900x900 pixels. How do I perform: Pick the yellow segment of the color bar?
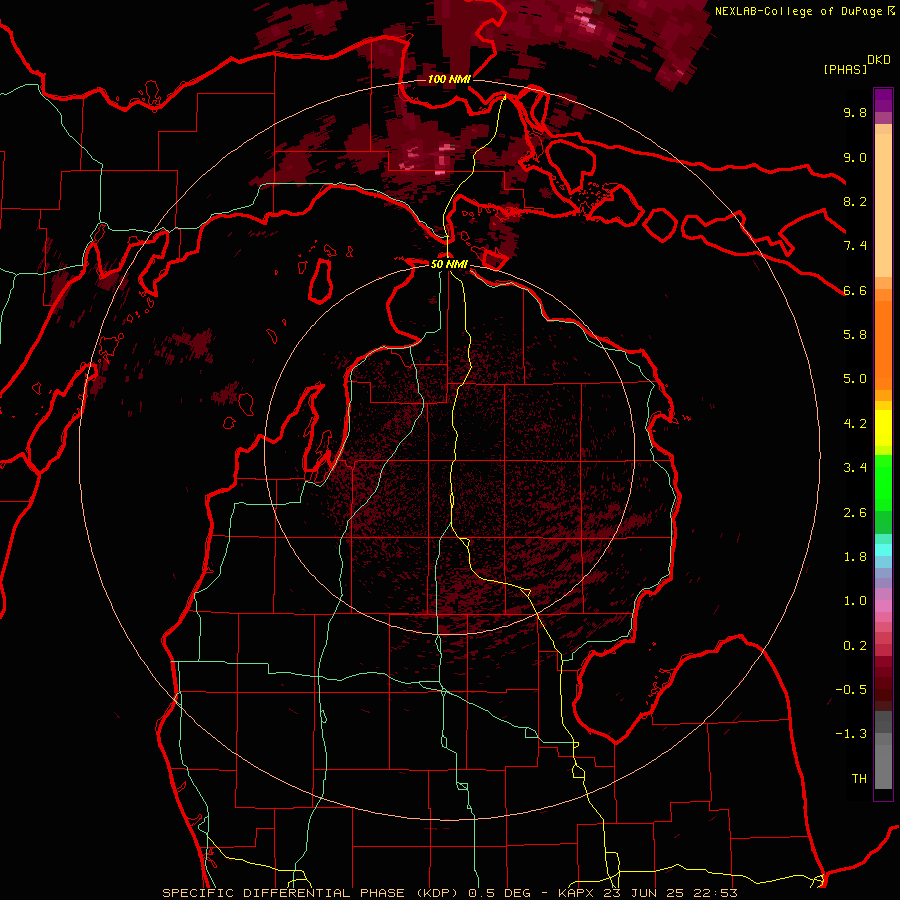(x=883, y=428)
